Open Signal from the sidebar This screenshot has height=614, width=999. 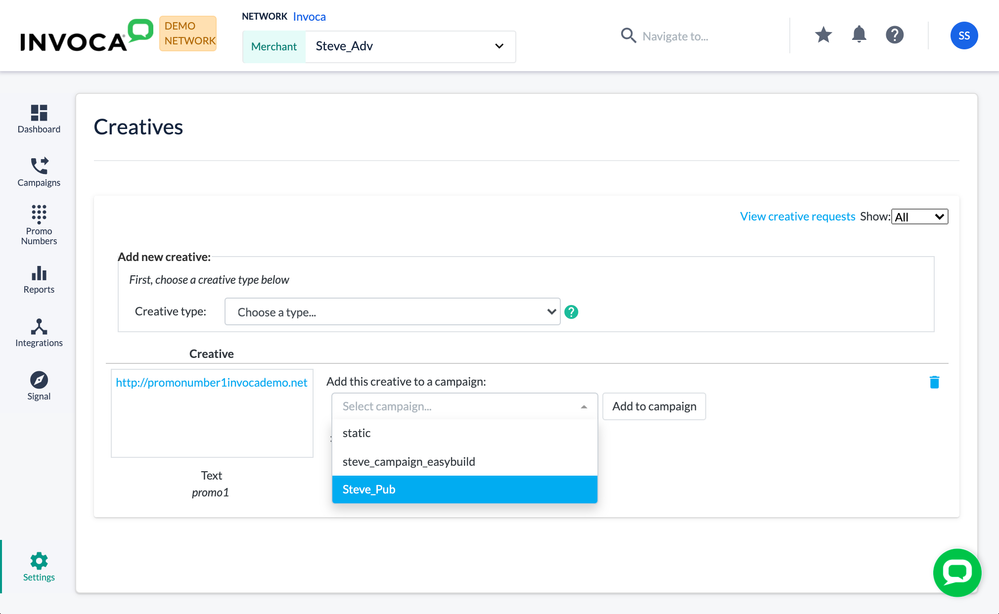[x=39, y=386]
